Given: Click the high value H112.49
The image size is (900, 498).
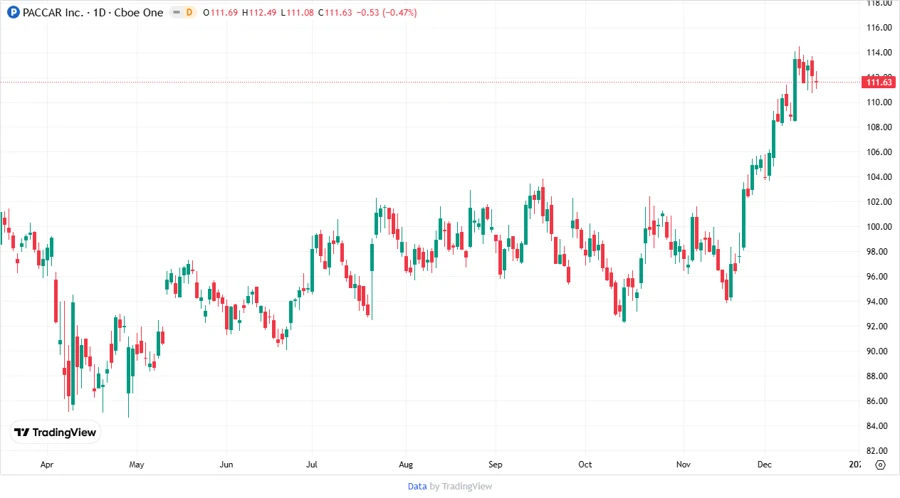Looking at the screenshot, I should (259, 12).
